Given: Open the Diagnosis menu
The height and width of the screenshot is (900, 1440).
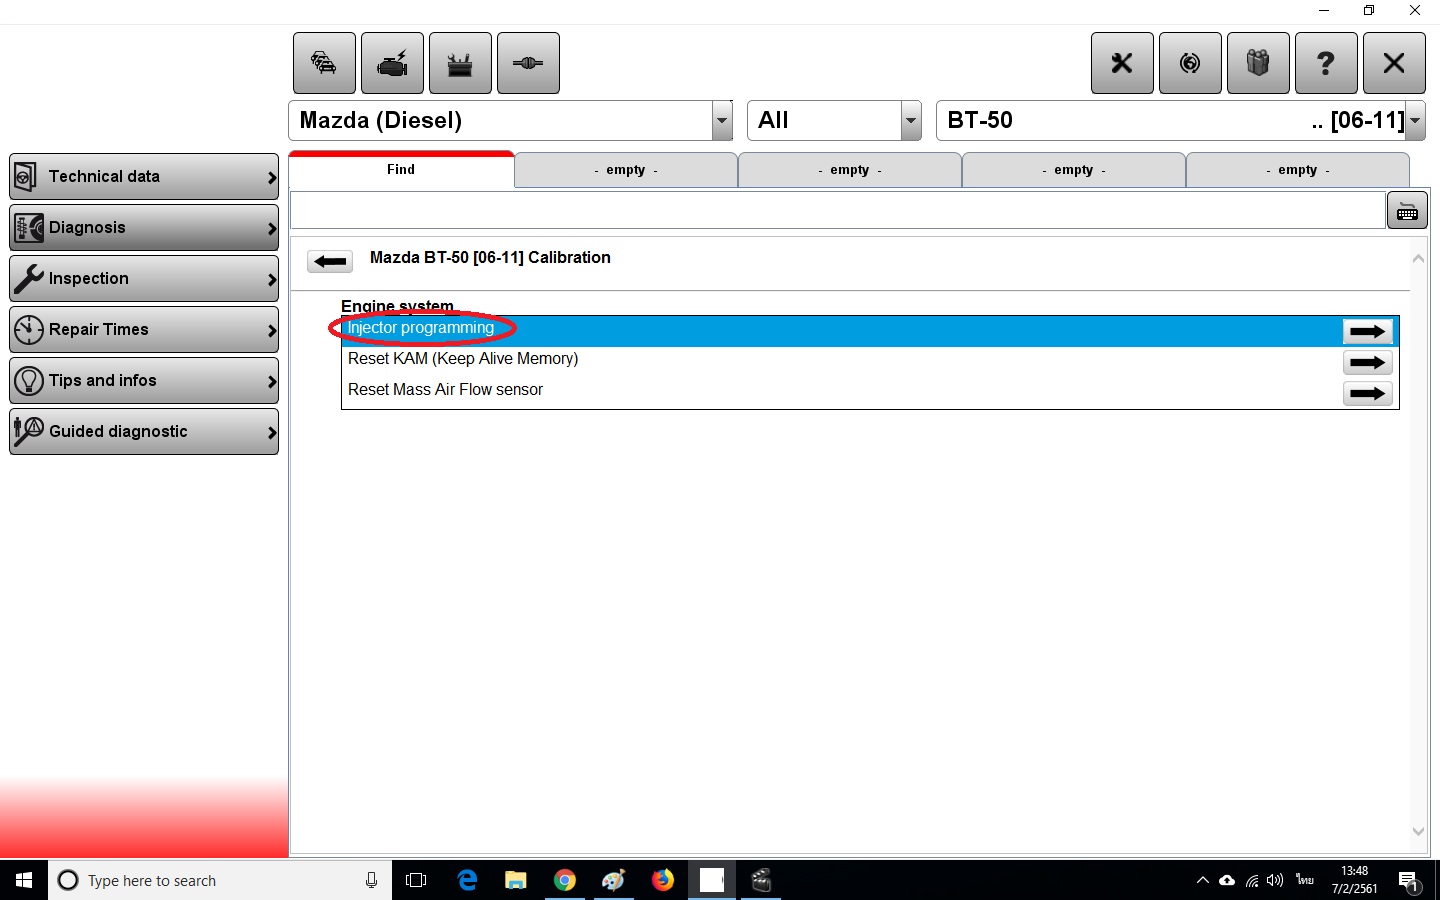Looking at the screenshot, I should (144, 228).
